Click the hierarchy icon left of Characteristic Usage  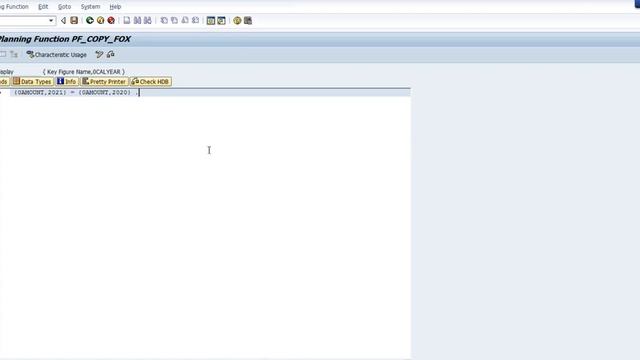[14, 54]
